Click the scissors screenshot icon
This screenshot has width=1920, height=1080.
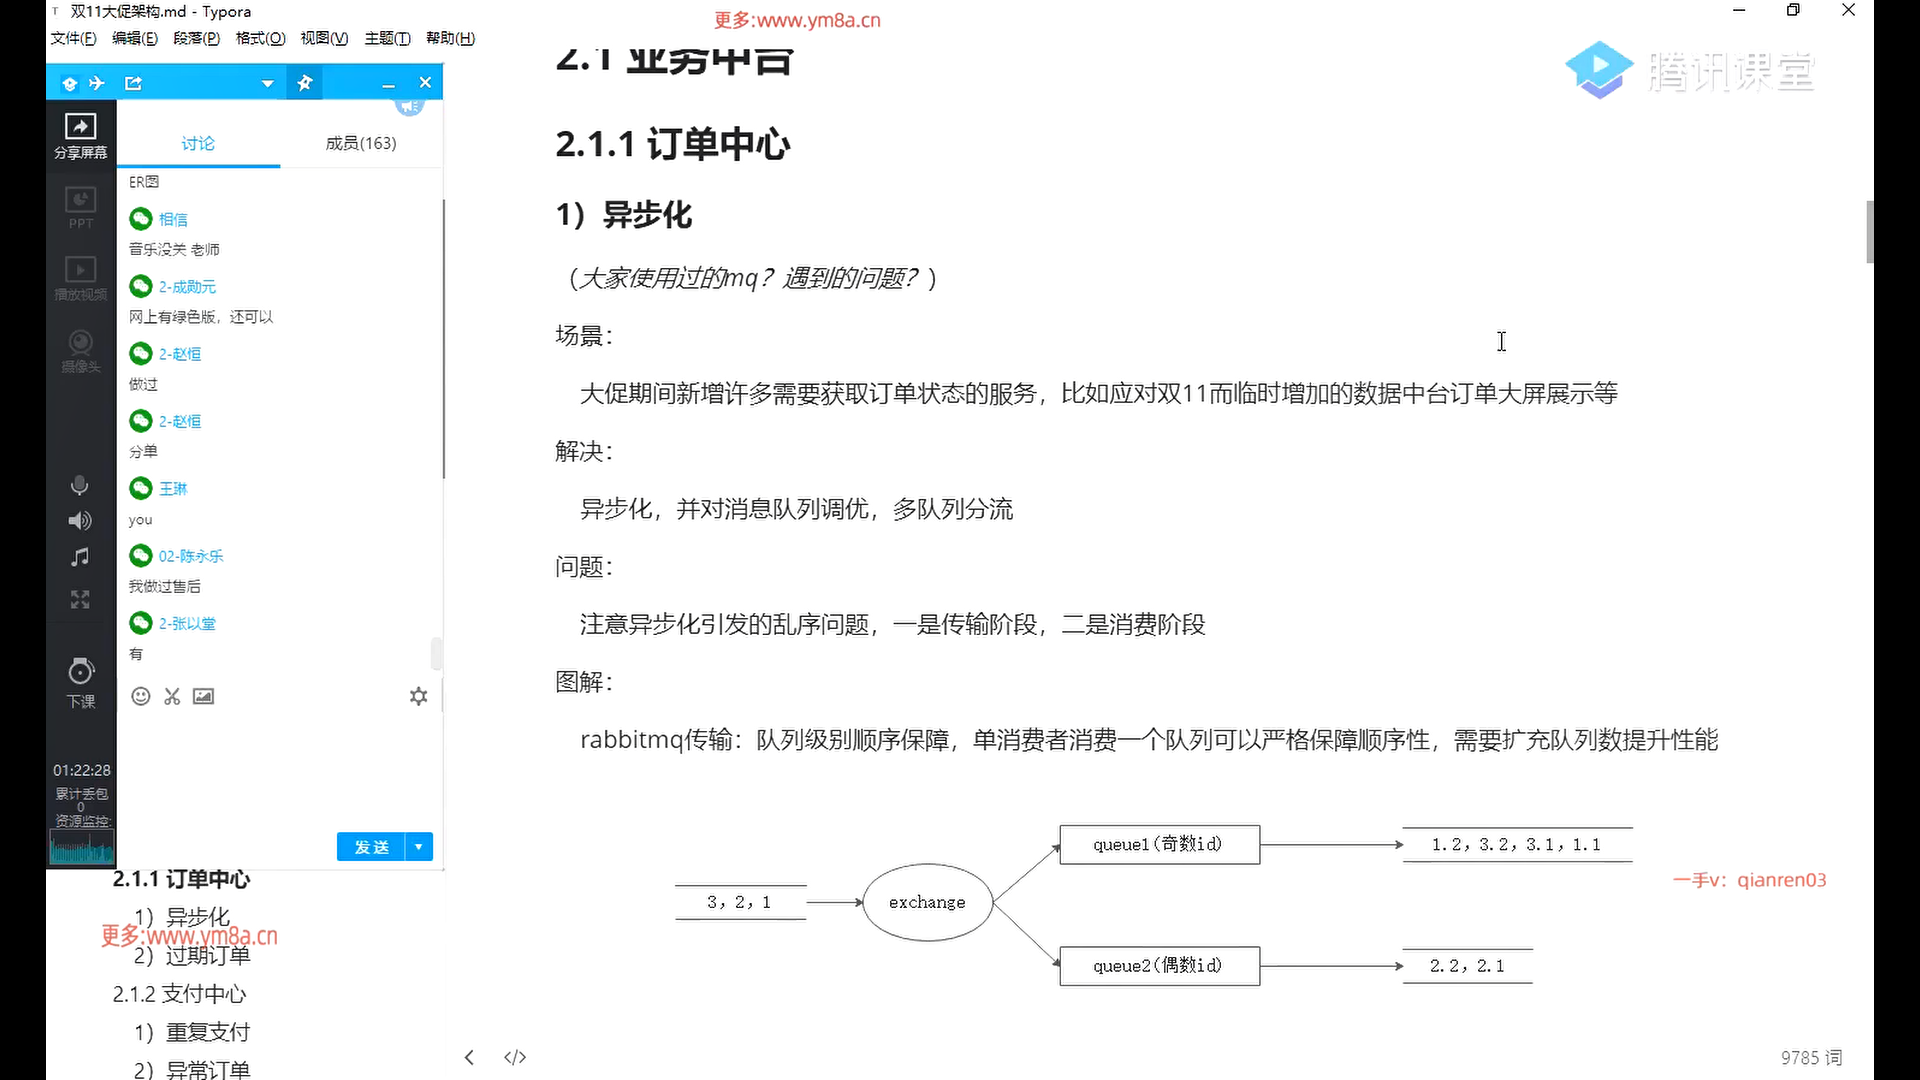172,696
